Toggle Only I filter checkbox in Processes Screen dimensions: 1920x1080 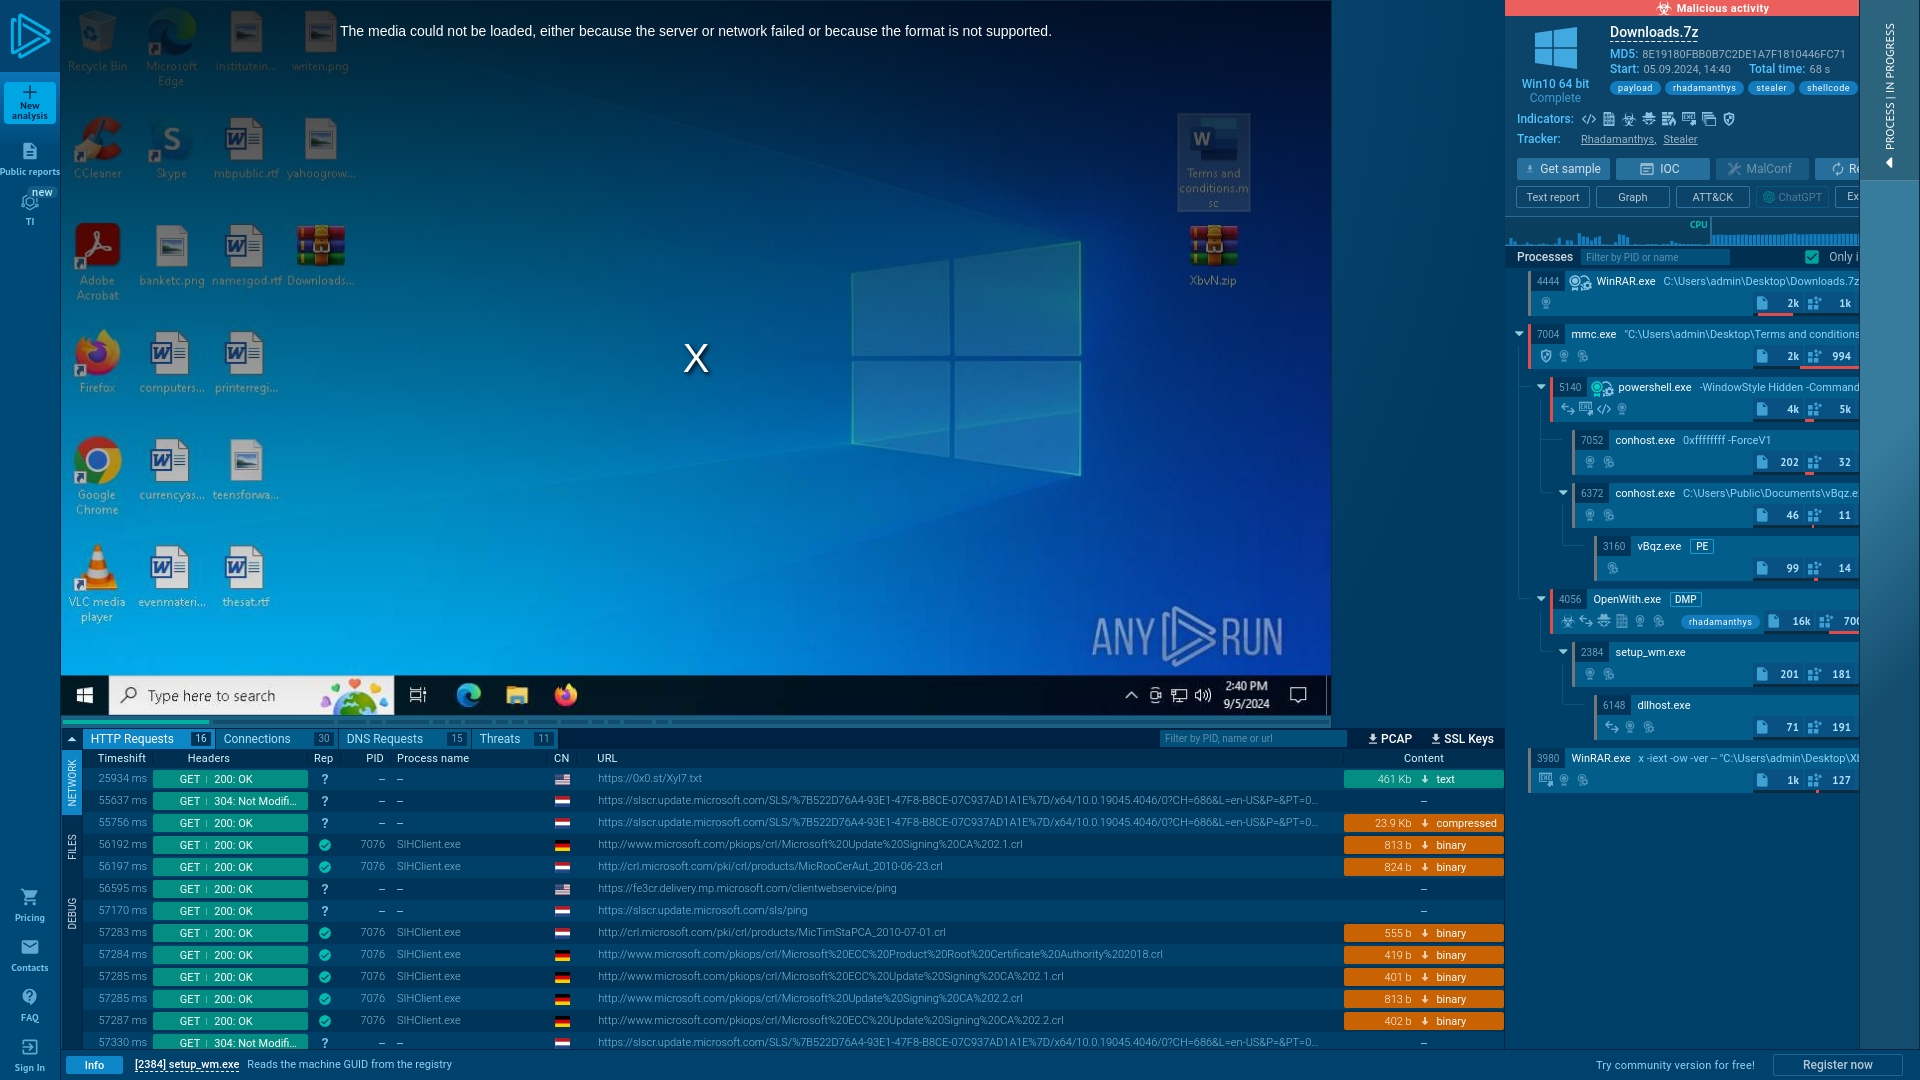pos(1812,256)
